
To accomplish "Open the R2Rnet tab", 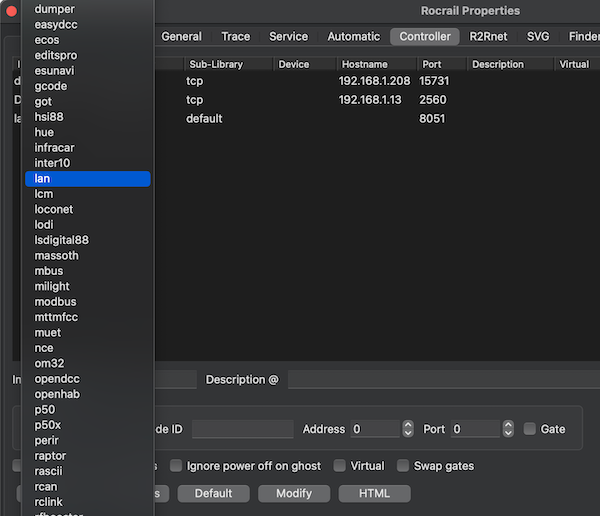I will pyautogui.click(x=488, y=36).
